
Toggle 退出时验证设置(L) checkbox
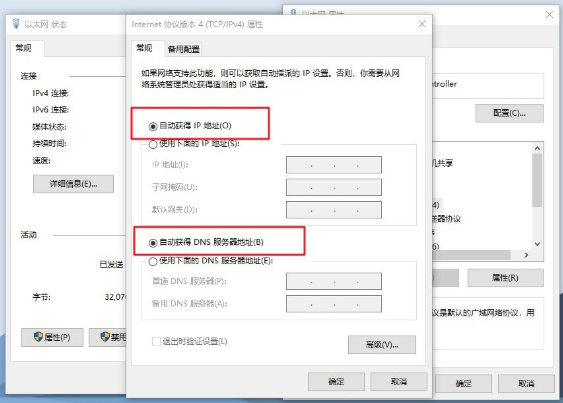click(x=156, y=341)
